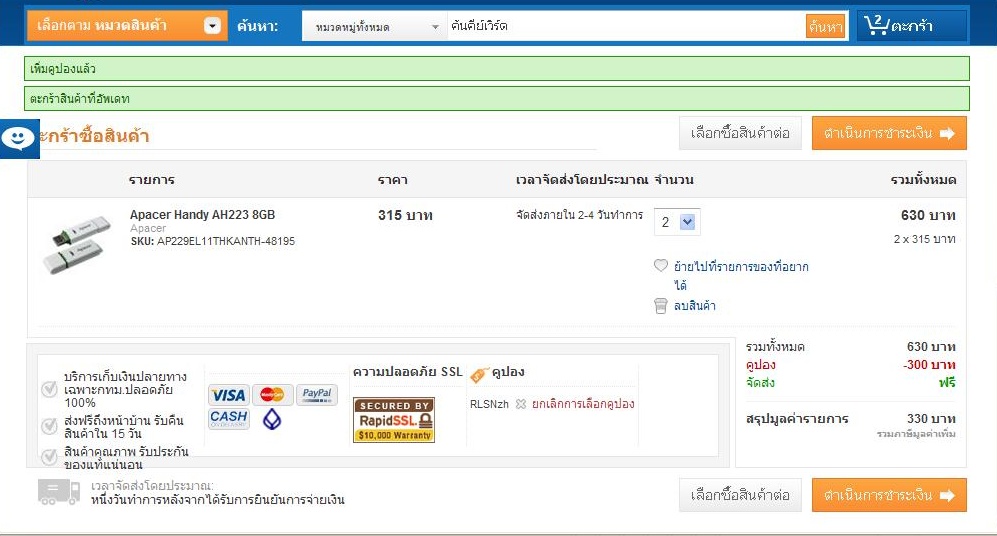Image resolution: width=997 pixels, height=536 pixels.
Task: Click the X icon next to coupon RLSNzh
Action: 521,404
